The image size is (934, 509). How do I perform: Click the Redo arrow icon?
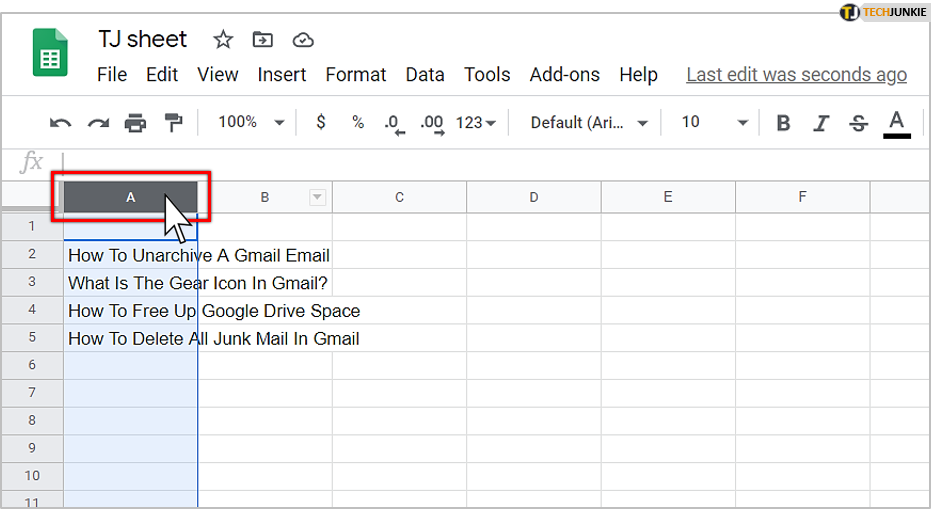(x=98, y=123)
